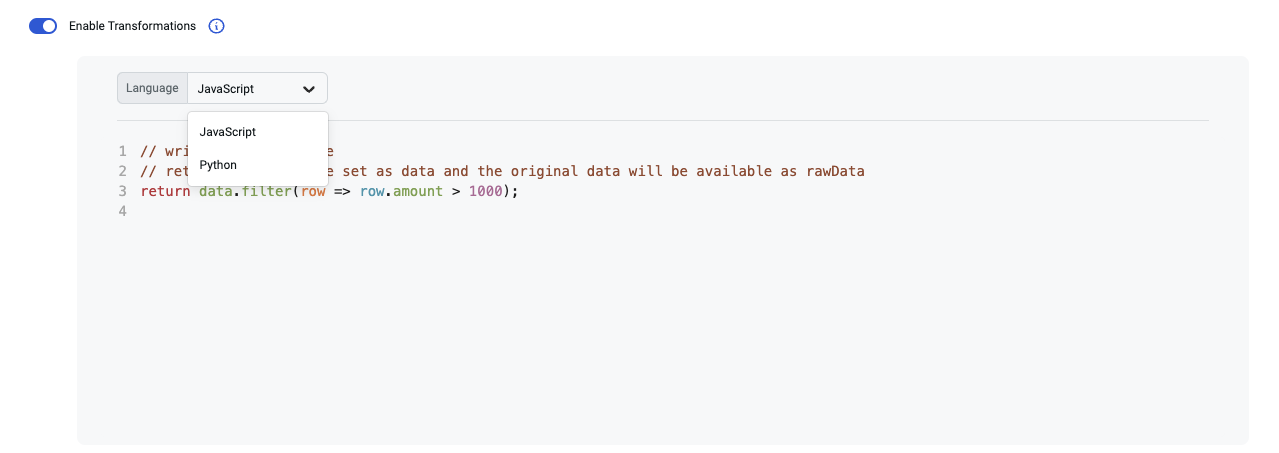1279x453 pixels.
Task: Click the info icon beside Enable Transformations
Action: (x=217, y=26)
